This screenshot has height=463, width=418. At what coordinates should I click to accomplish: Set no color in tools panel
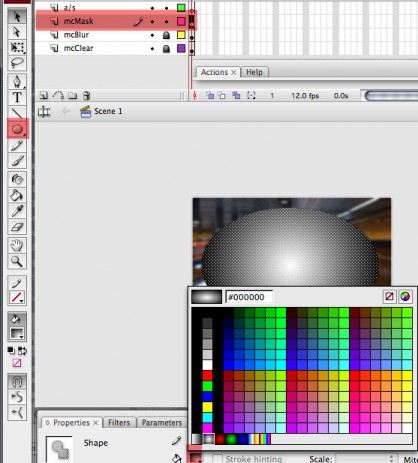17,362
